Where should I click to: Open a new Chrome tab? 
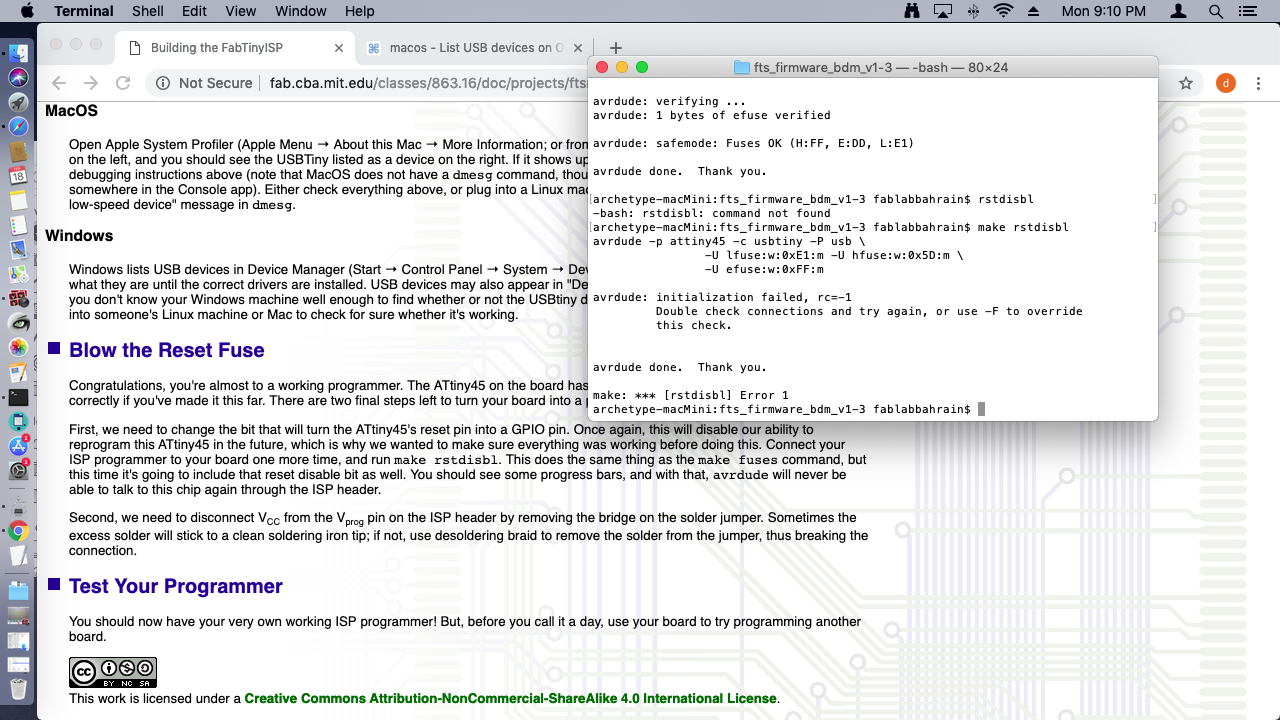click(x=616, y=48)
